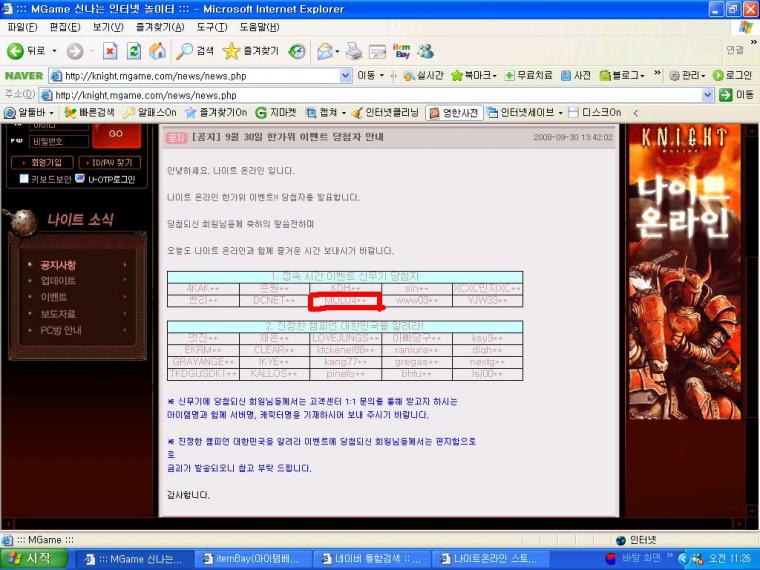Stop page loading with the red X icon
760x570 pixels.
110,51
